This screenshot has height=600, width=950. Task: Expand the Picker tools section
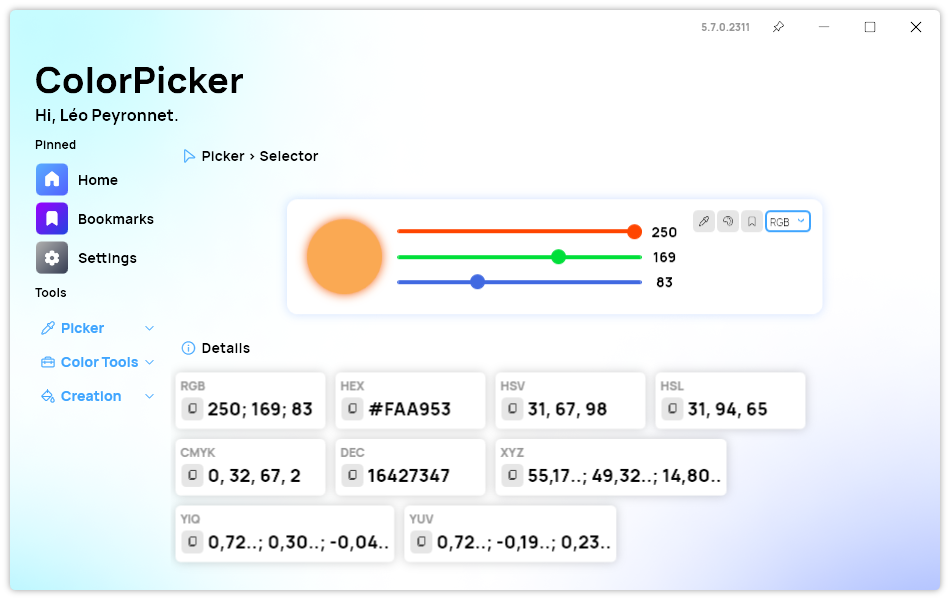149,328
